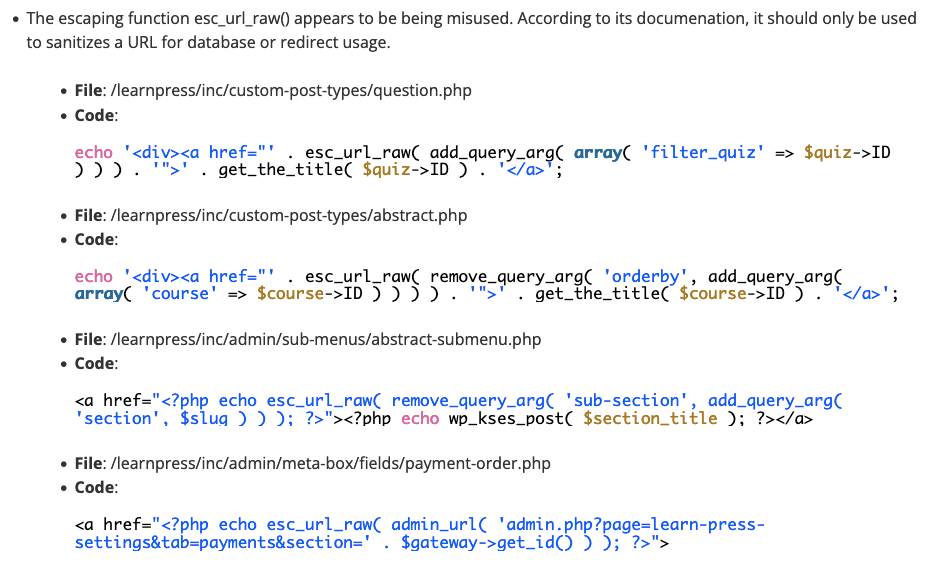
Task: Select file path /learnpress/inc/admin/sub-menus/abstract-submenu.php
Action: 326,340
